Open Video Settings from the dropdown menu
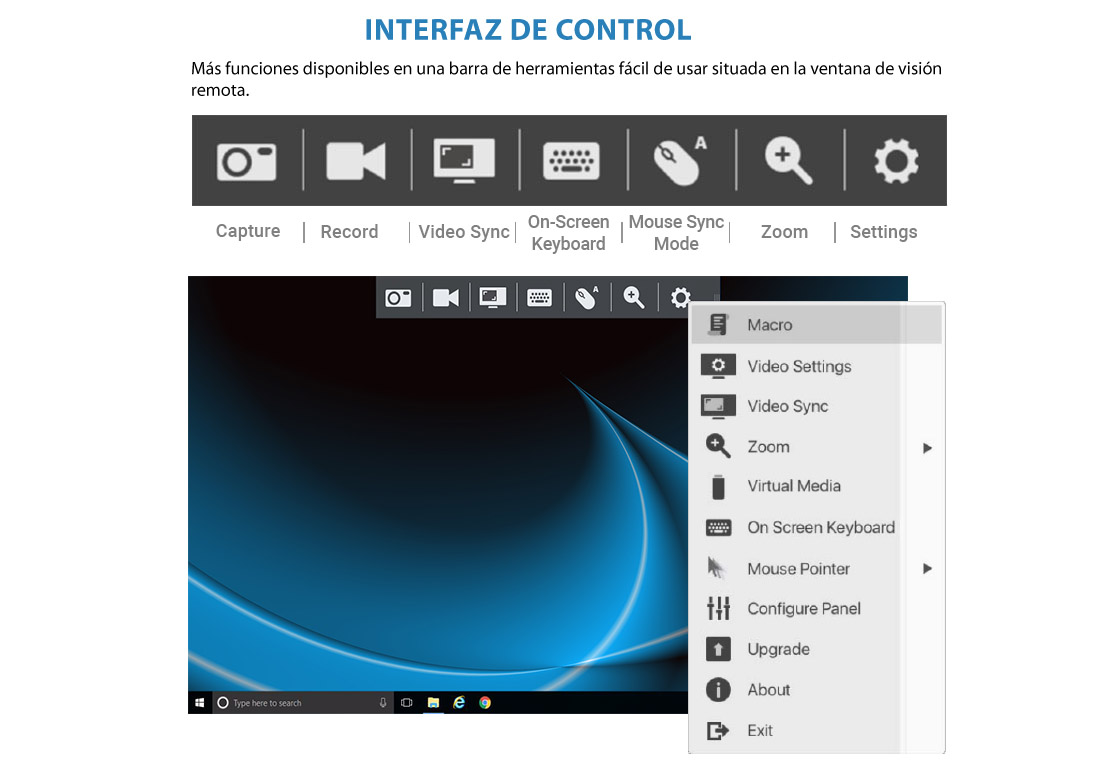The image size is (1110, 769). click(x=799, y=366)
